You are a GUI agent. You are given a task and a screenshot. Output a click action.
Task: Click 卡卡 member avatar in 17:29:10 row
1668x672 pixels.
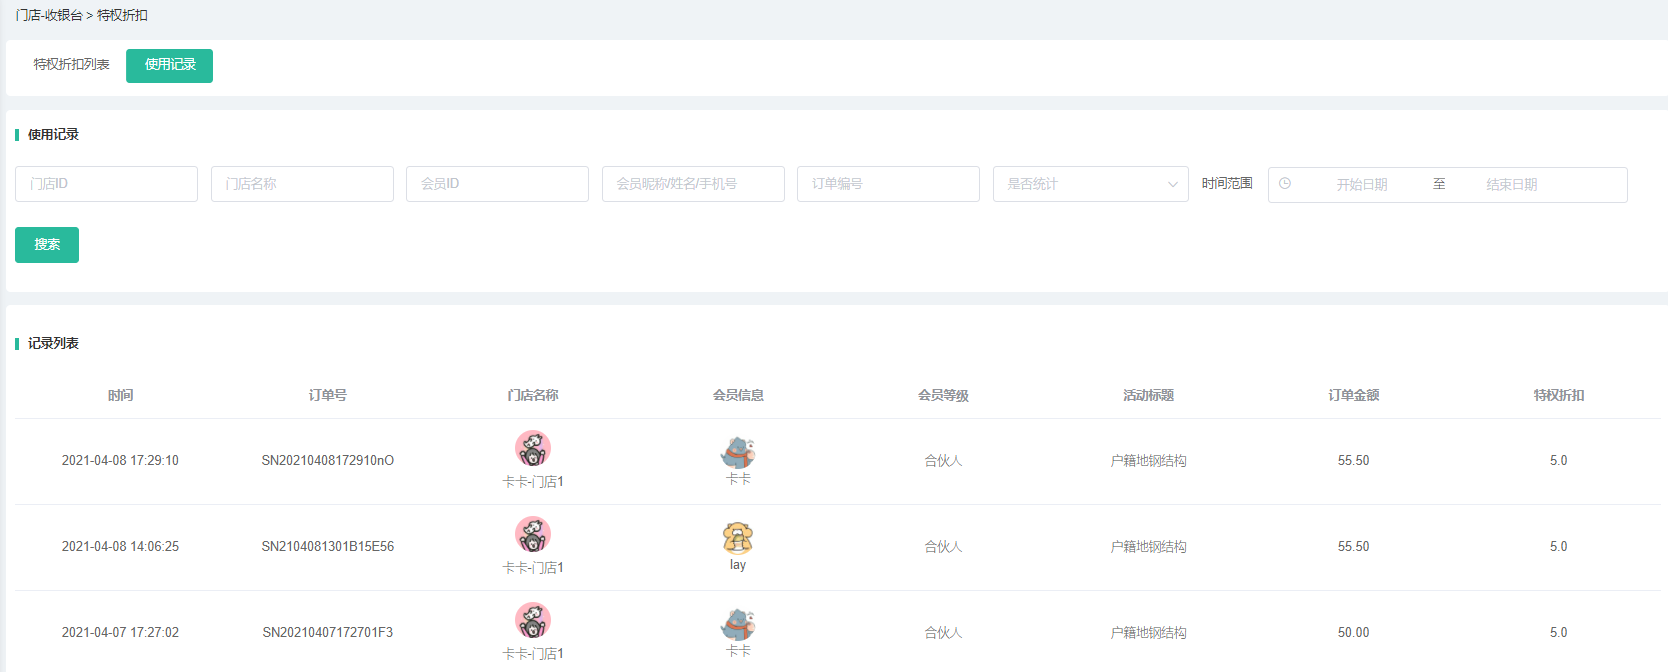pyautogui.click(x=738, y=453)
